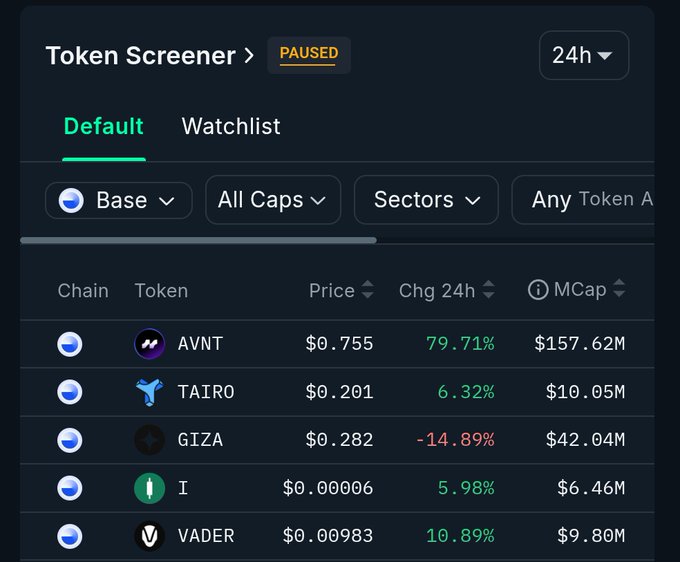
Task: Open the 24h timeframe dropdown
Action: pos(583,55)
